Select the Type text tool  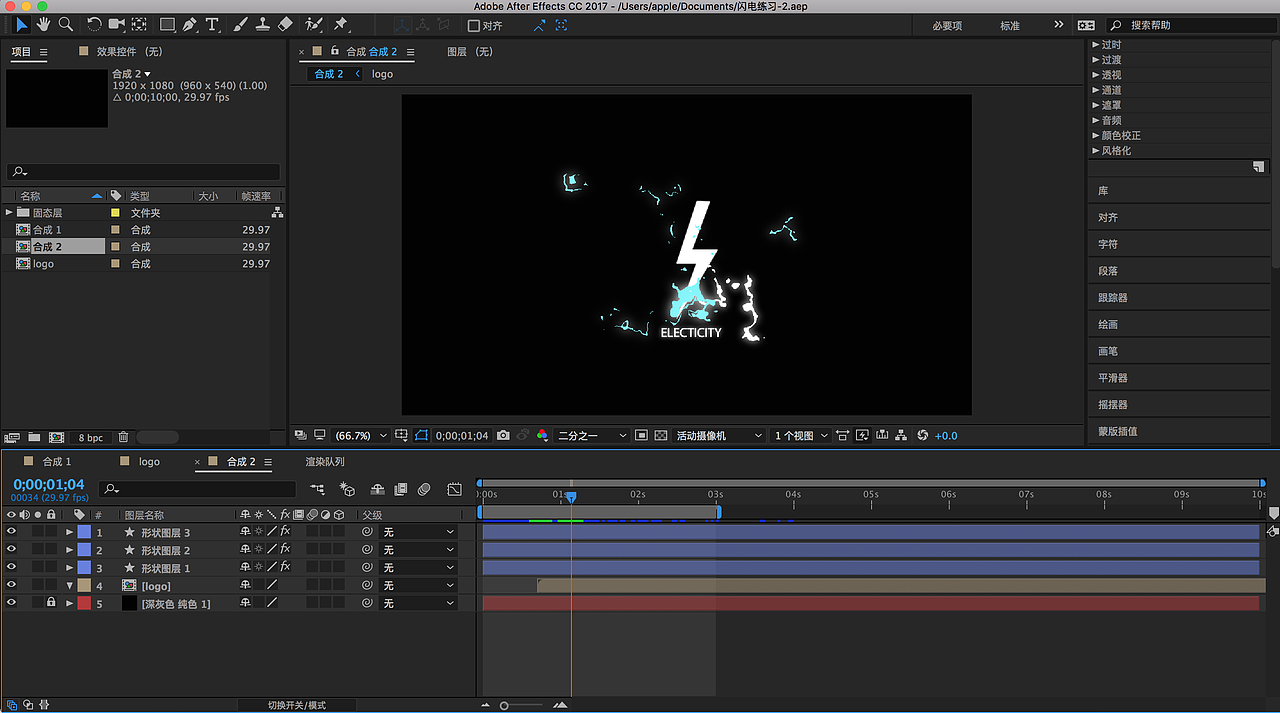pos(212,24)
